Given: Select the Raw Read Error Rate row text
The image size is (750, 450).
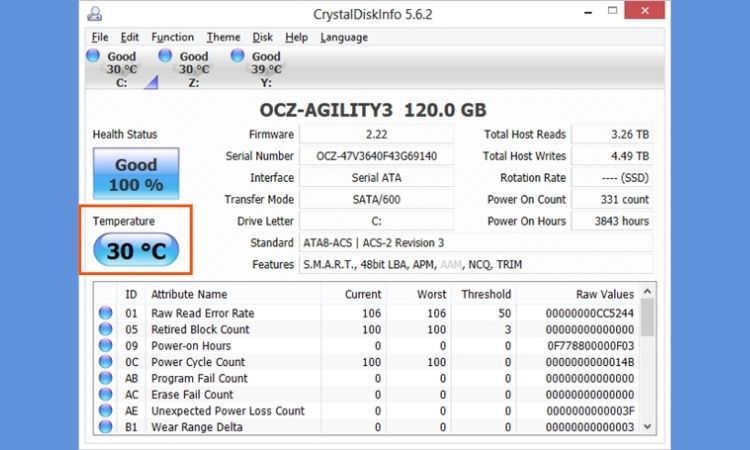Looking at the screenshot, I should 203,313.
